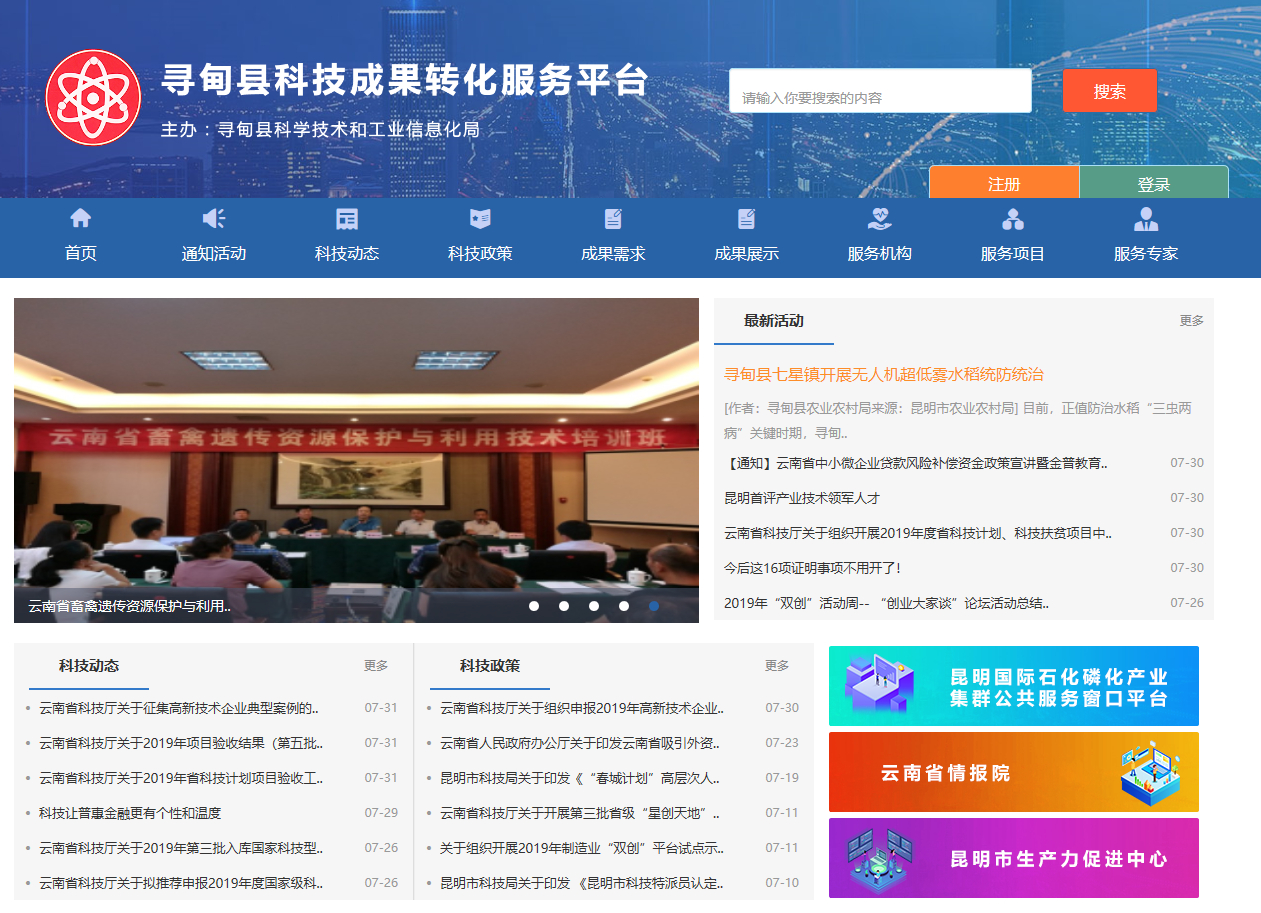The width and height of the screenshot is (1261, 913).
Task: Select the active blue carousel dot
Action: pyautogui.click(x=654, y=606)
